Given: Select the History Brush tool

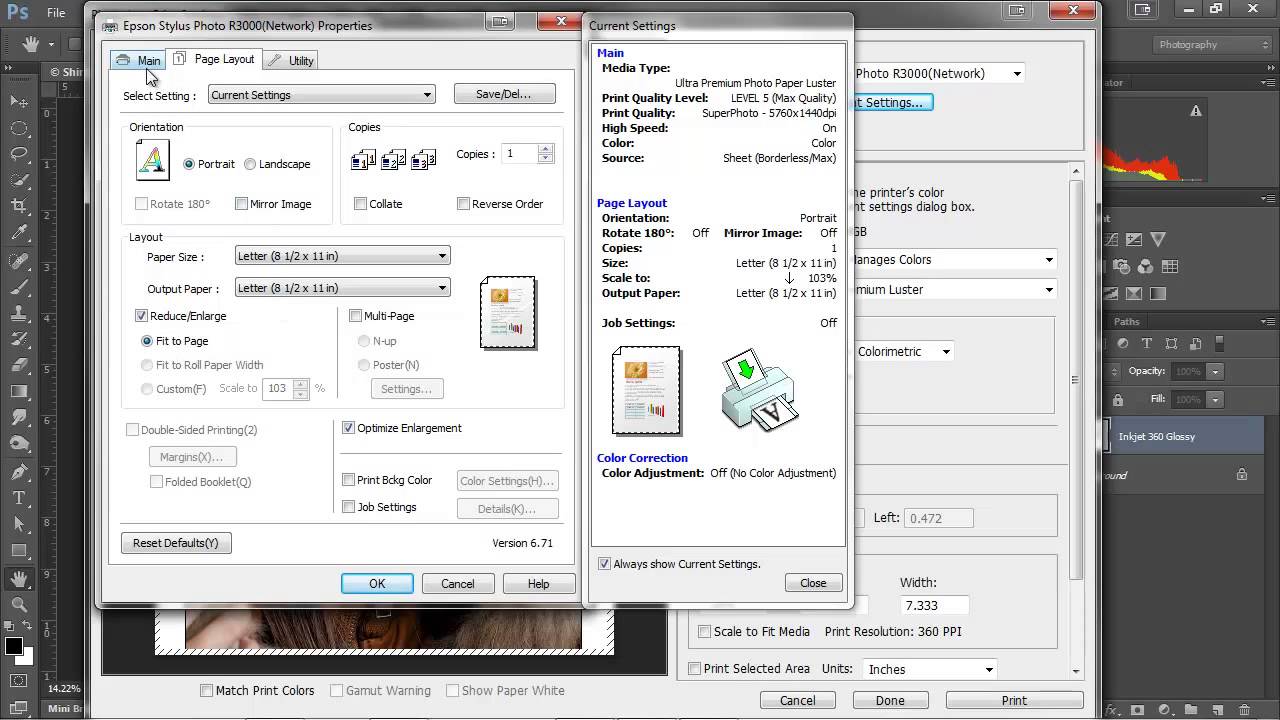Looking at the screenshot, I should point(19,338).
